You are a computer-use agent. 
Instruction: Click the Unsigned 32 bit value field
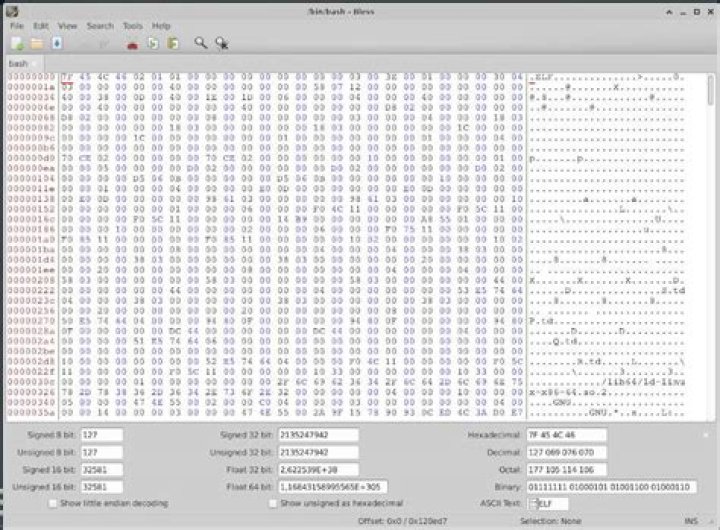tap(318, 452)
